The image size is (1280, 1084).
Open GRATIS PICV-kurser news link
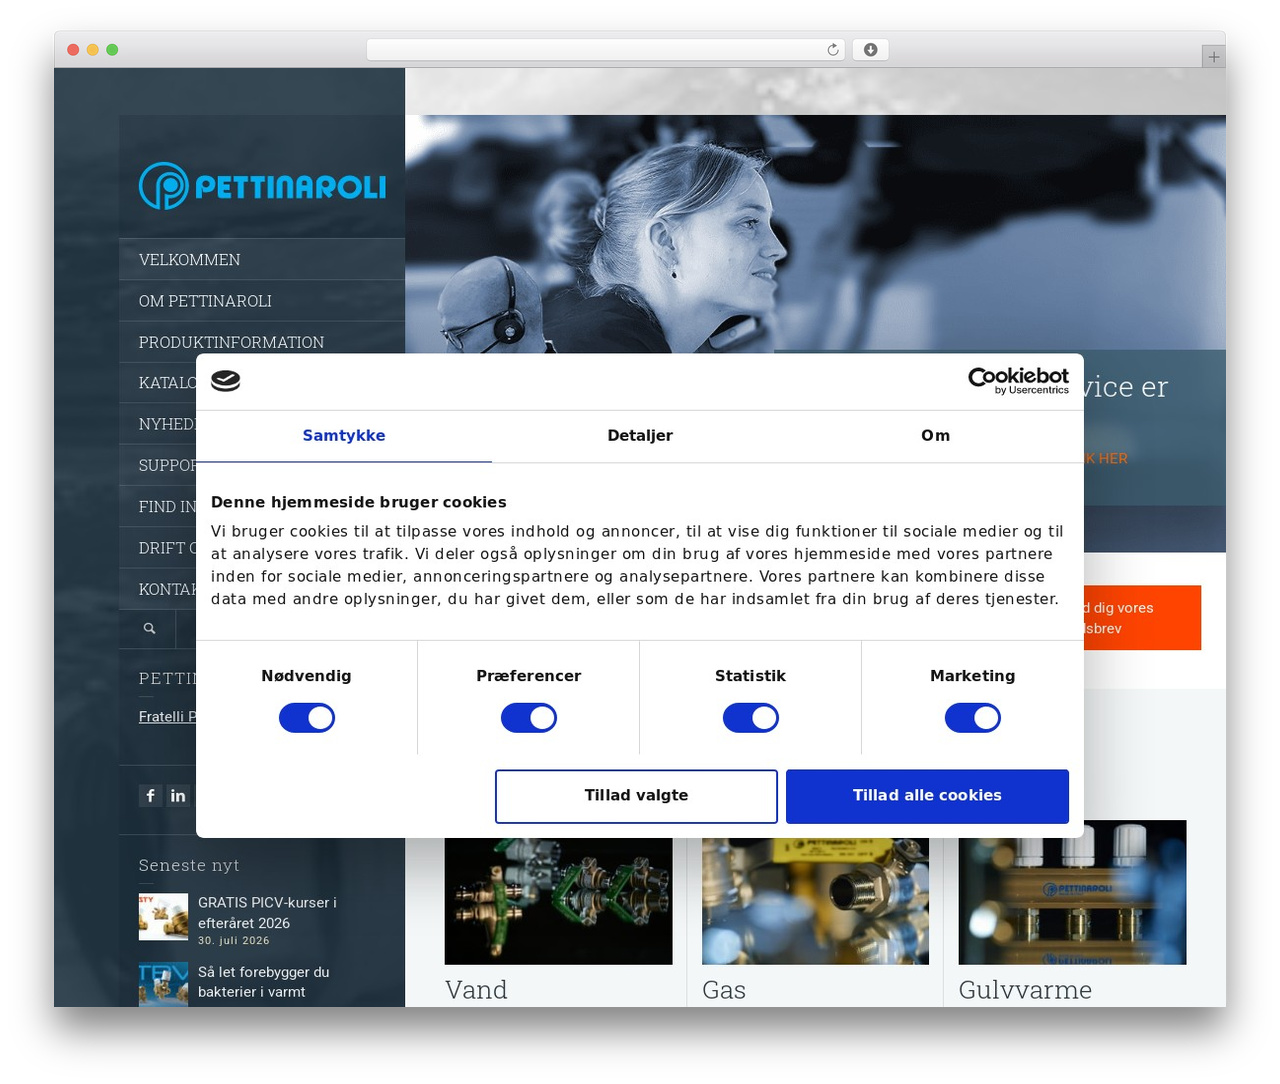[267, 912]
